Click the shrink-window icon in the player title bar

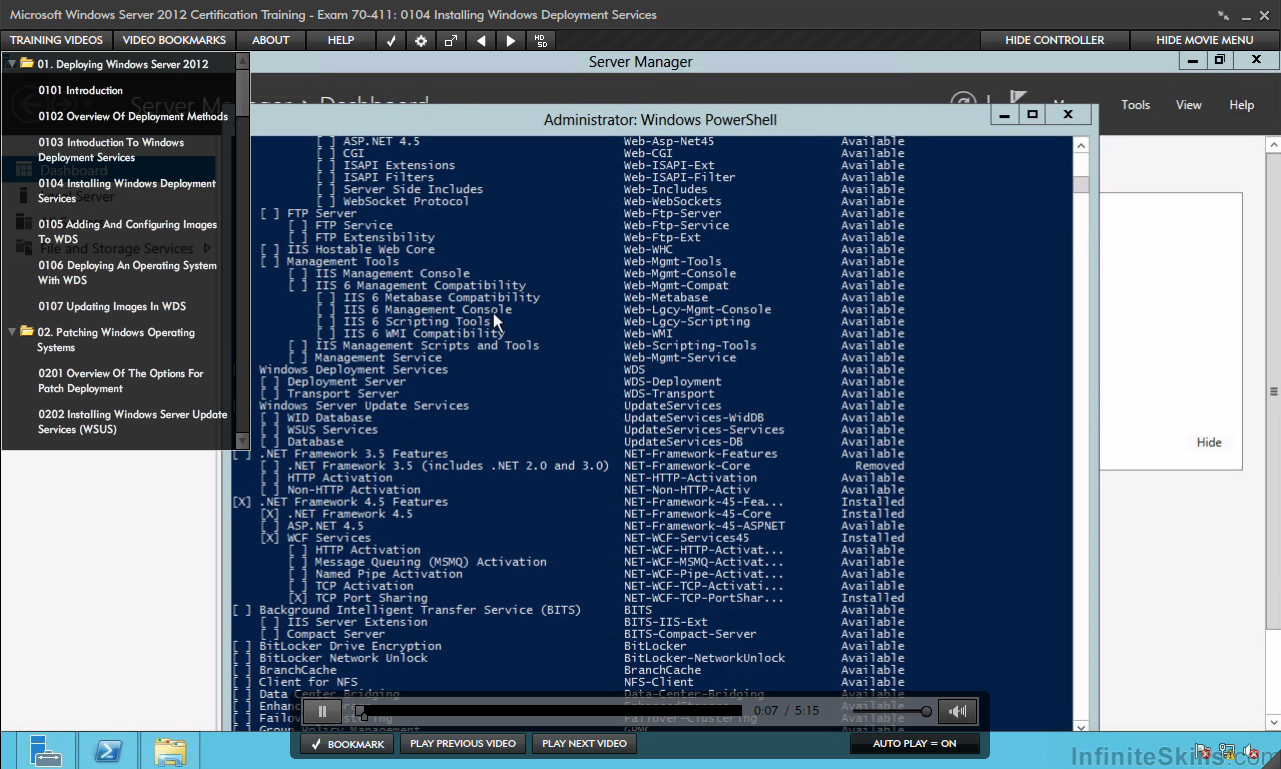pyautogui.click(x=1224, y=15)
